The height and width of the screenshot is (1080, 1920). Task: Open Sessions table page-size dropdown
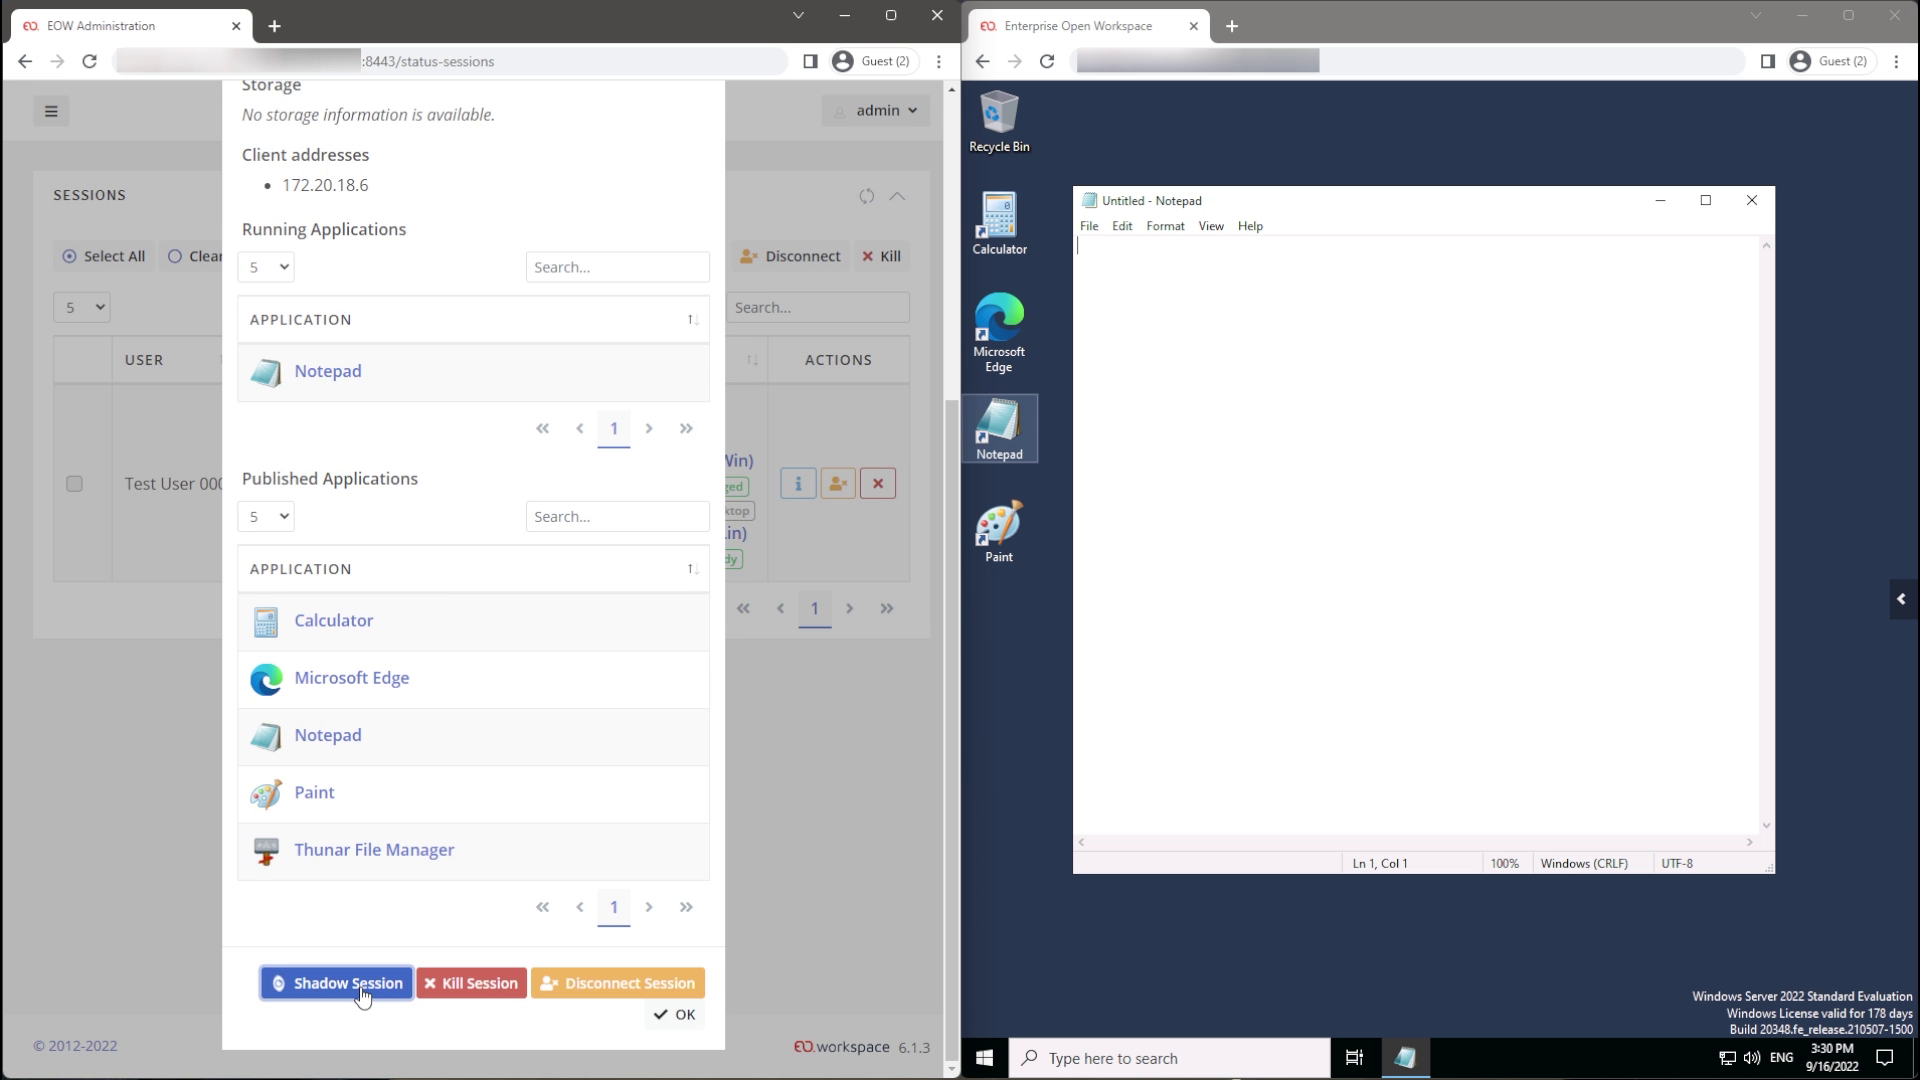[x=81, y=307]
